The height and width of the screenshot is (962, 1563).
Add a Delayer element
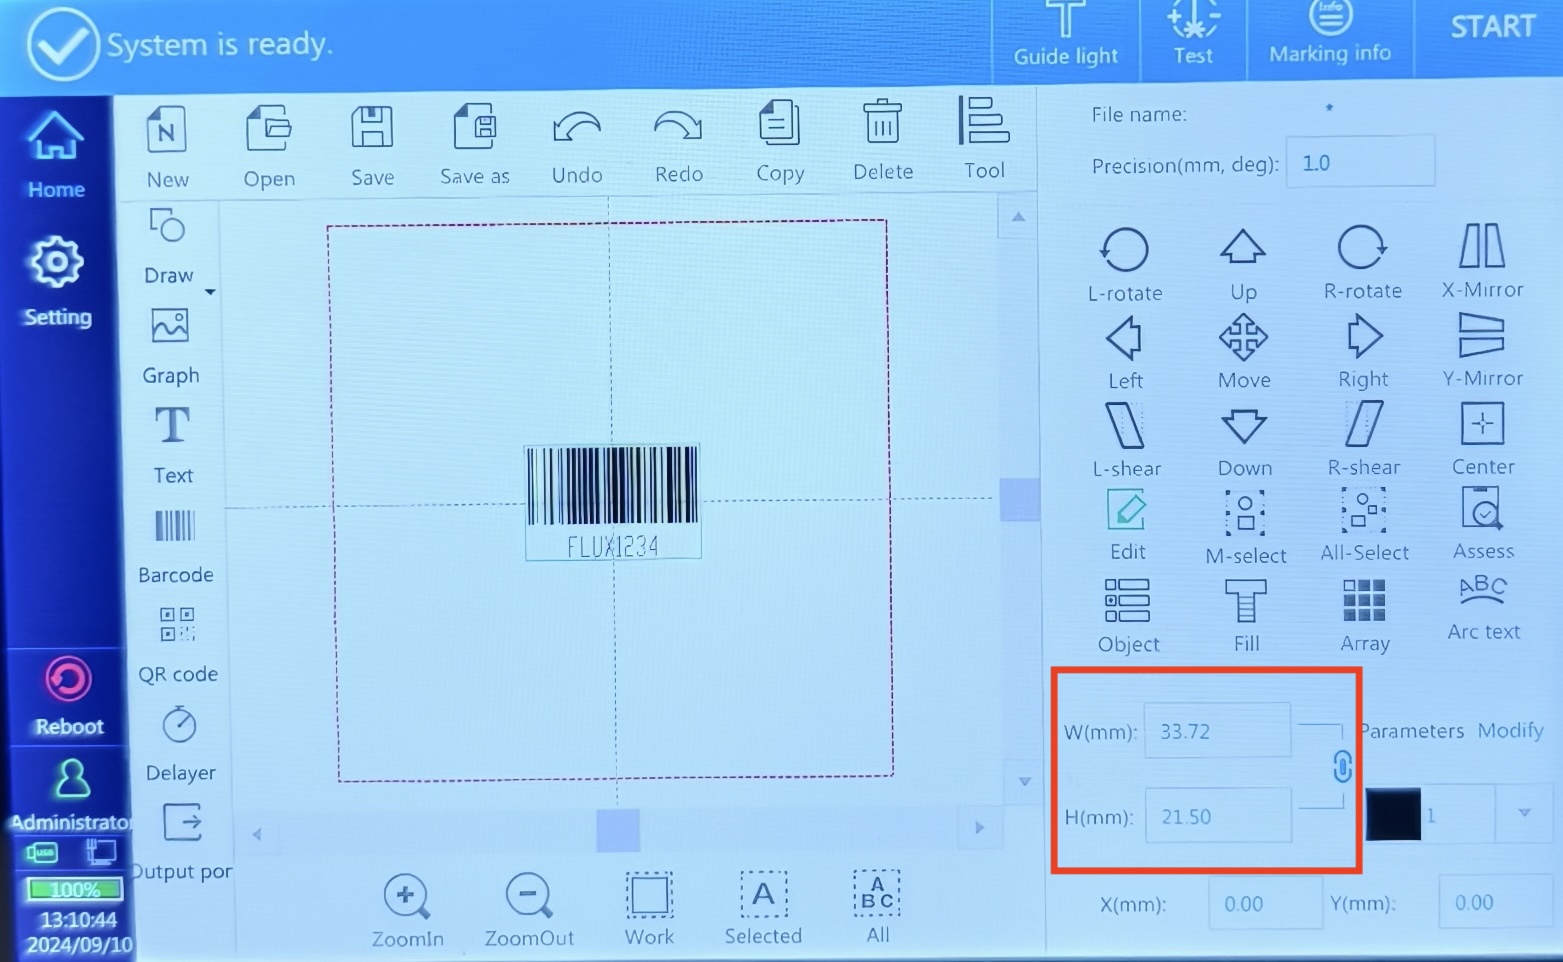[x=180, y=744]
